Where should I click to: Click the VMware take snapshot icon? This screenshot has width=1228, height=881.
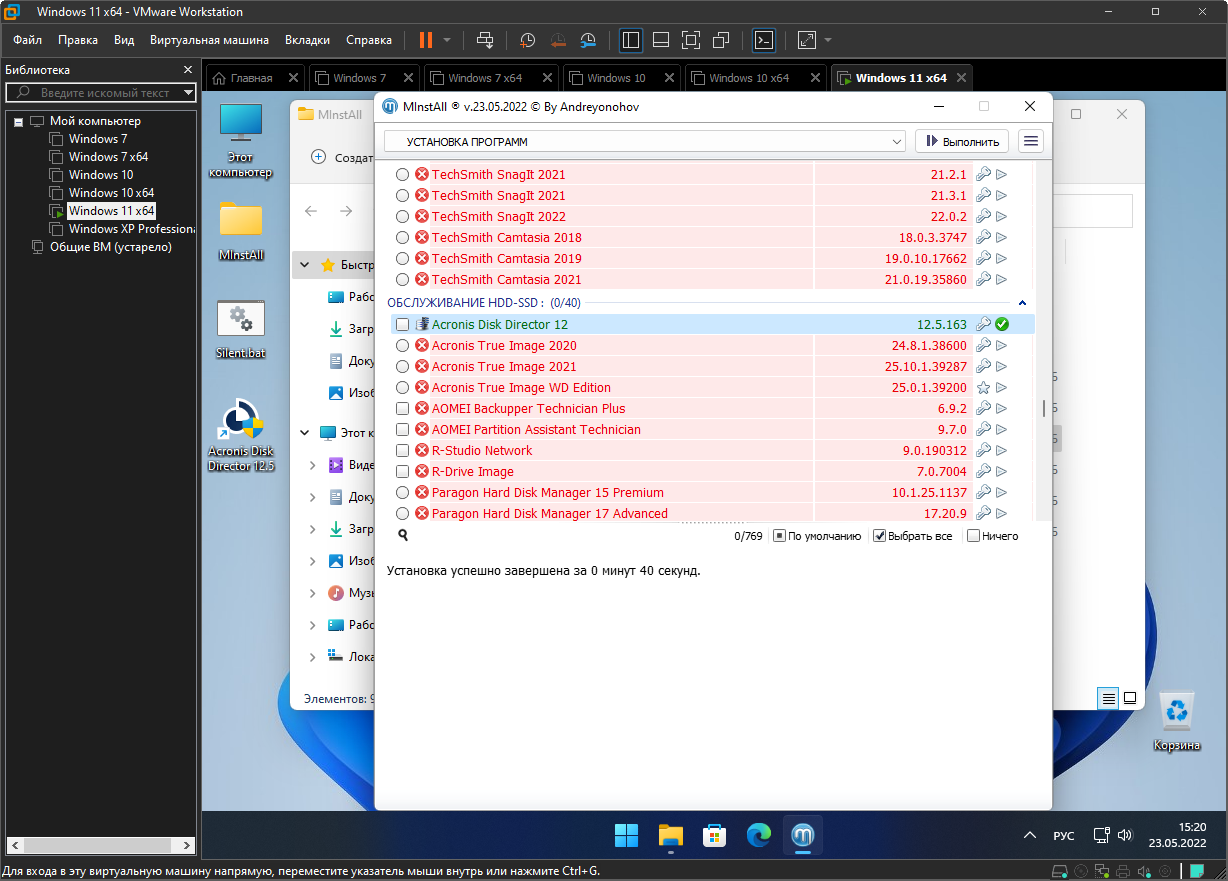pyautogui.click(x=527, y=41)
